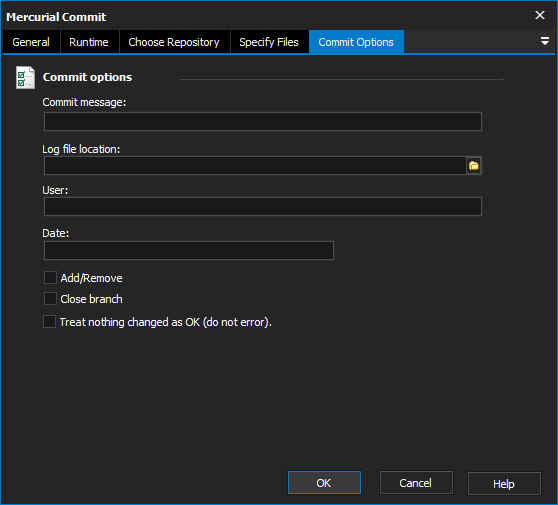Click the "Mercurial Commit" title text
The height and width of the screenshot is (505, 558).
coord(56,17)
